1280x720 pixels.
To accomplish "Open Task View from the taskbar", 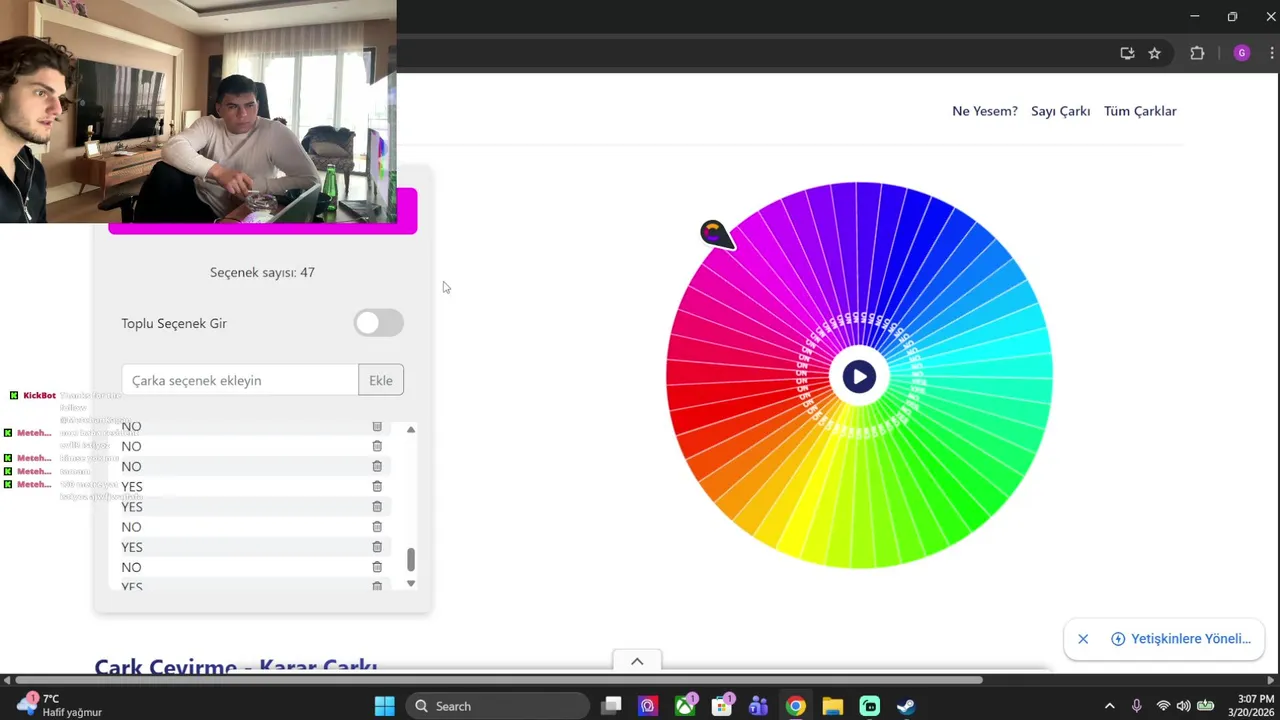I will click(611, 706).
